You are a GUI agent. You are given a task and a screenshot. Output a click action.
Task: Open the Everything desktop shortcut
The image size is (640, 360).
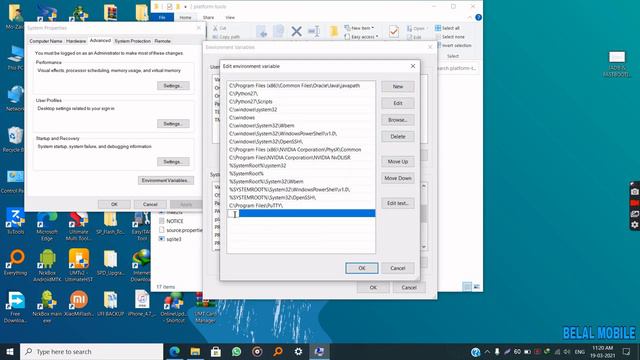(x=16, y=262)
